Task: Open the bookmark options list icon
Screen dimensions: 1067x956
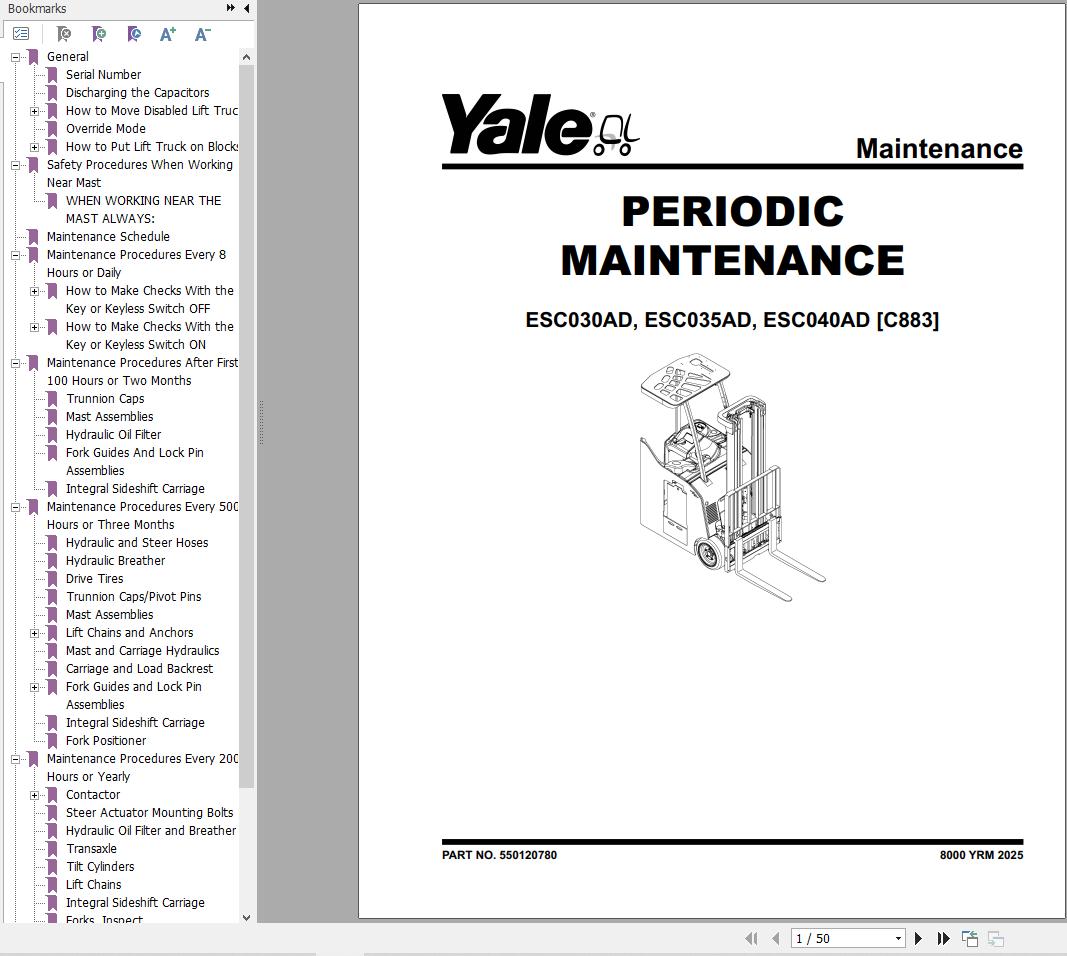Action: tap(21, 32)
